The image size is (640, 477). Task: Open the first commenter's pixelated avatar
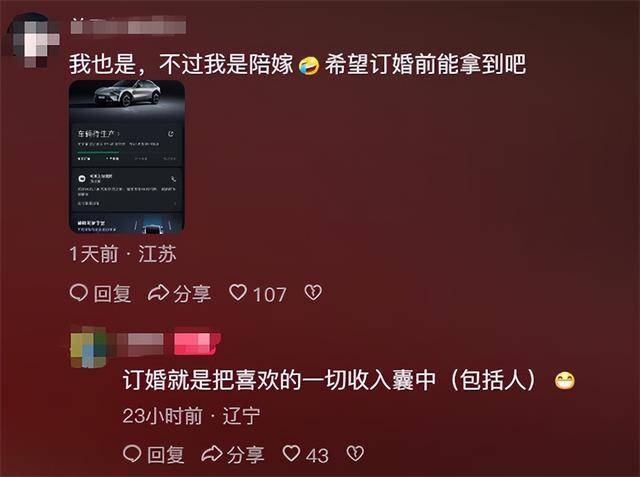[33, 40]
